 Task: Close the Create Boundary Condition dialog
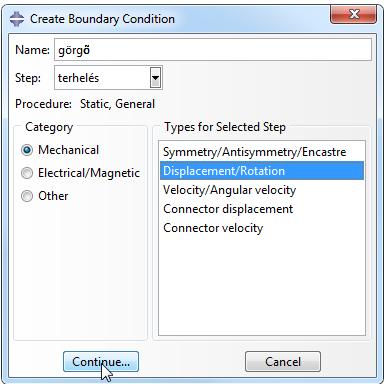pyautogui.click(x=354, y=15)
